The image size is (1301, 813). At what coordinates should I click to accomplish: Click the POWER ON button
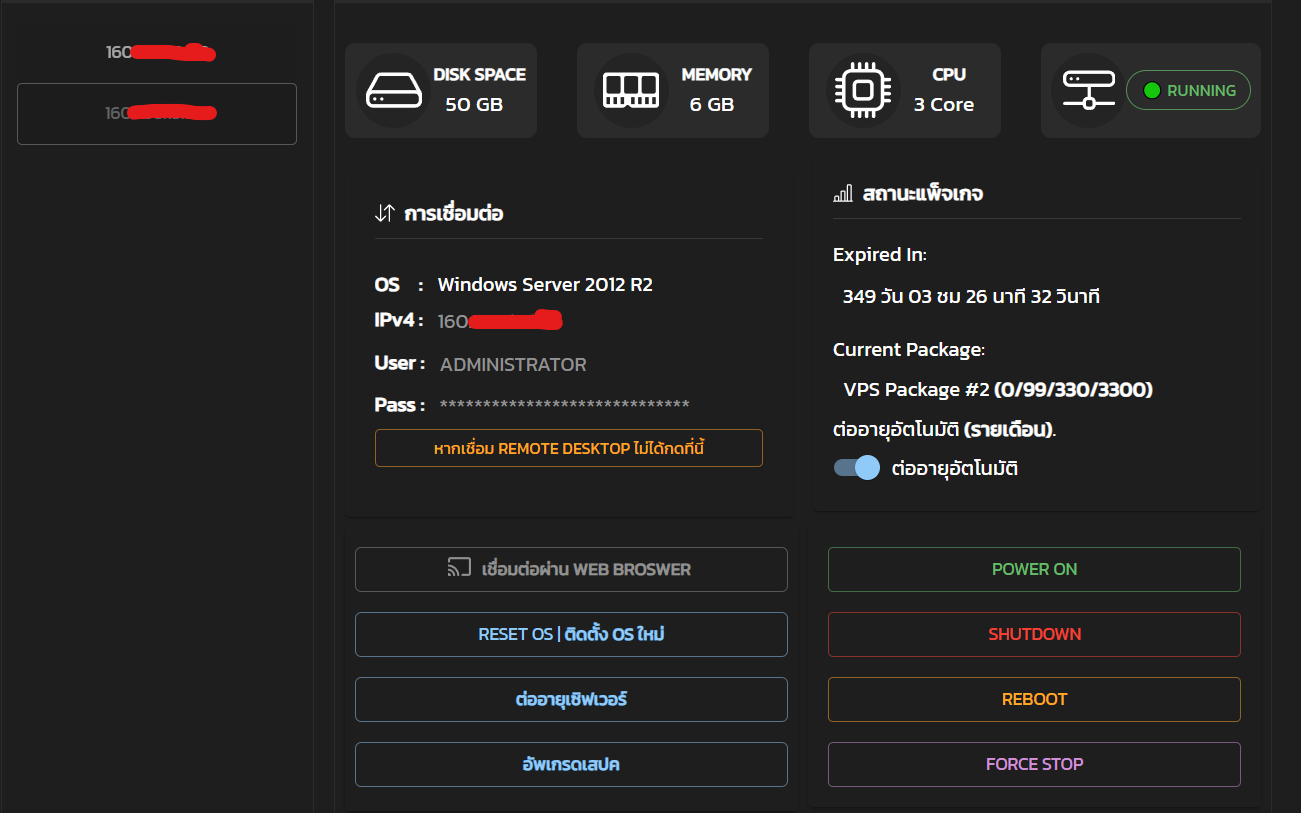coord(1034,569)
